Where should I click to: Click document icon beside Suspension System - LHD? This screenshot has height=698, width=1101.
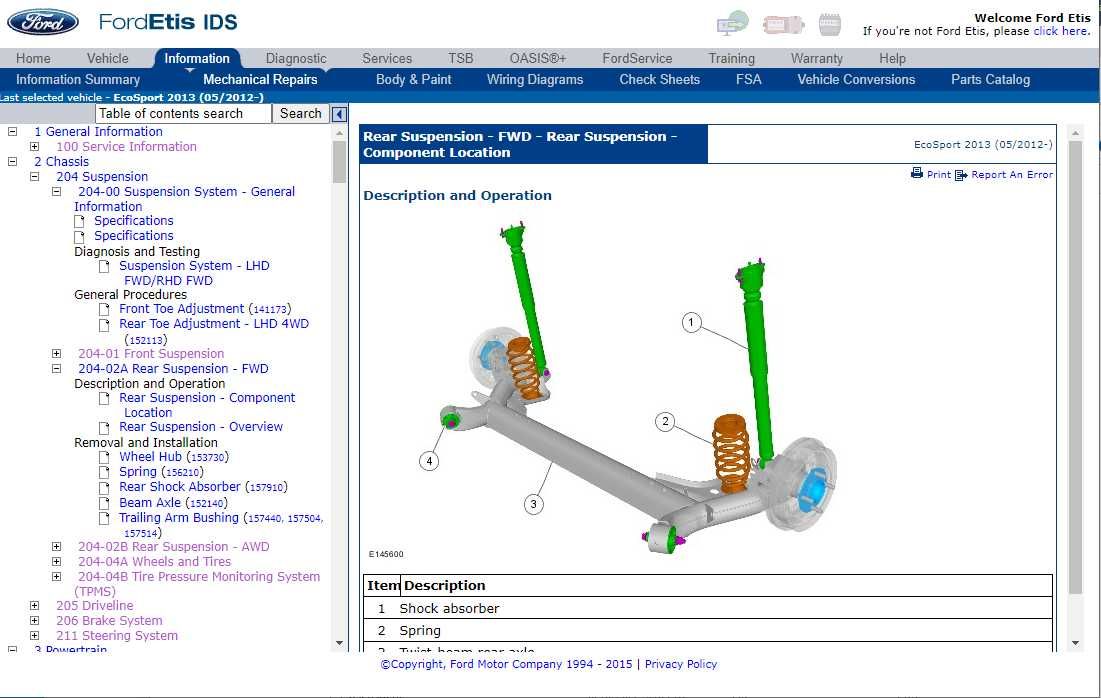pos(104,267)
